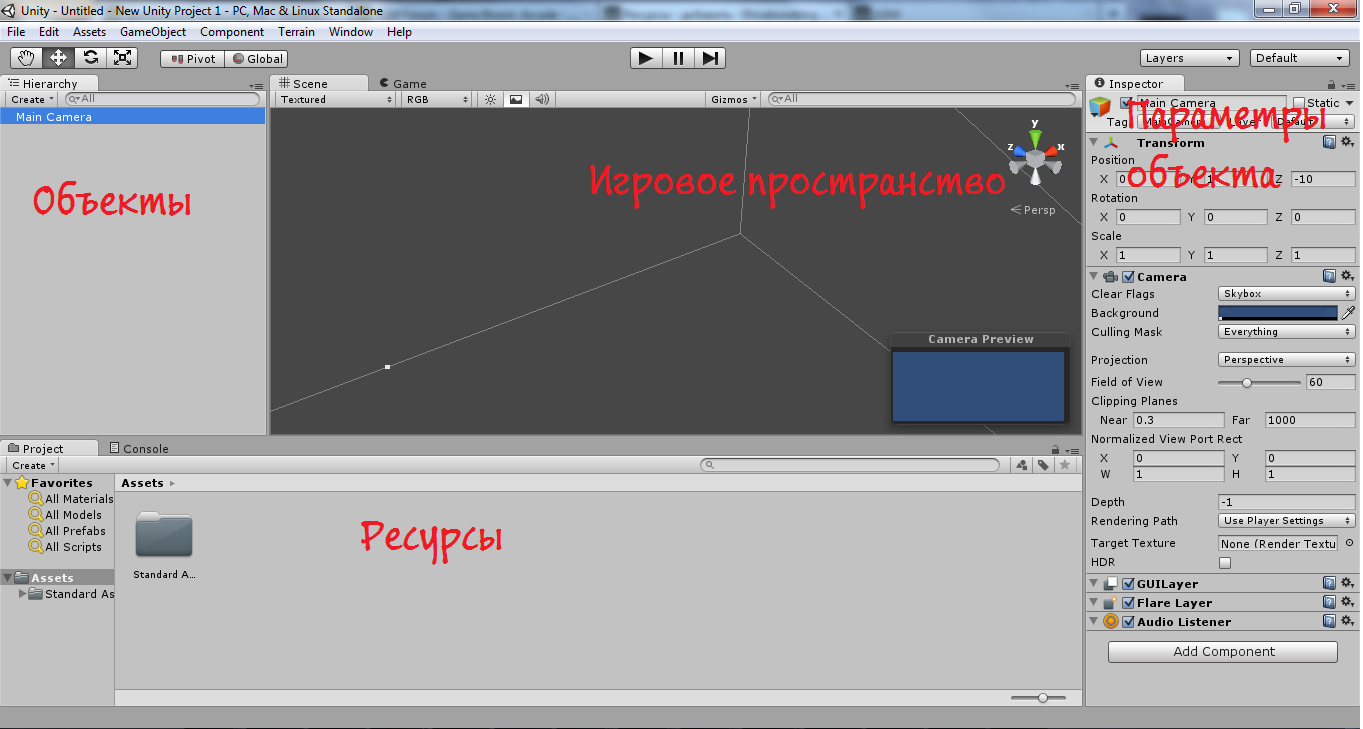Image resolution: width=1363 pixels, height=729 pixels.
Task: Start Play mode with the Play button
Action: click(646, 58)
